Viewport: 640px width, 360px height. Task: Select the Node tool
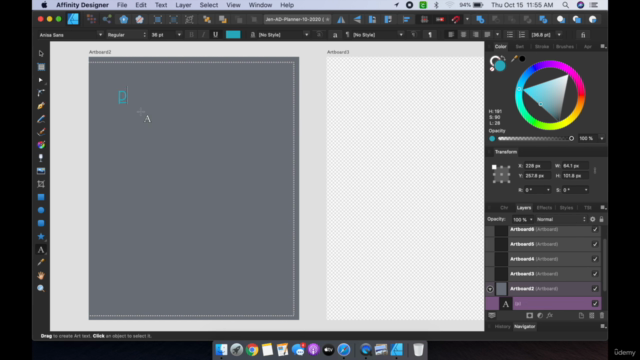(41, 80)
